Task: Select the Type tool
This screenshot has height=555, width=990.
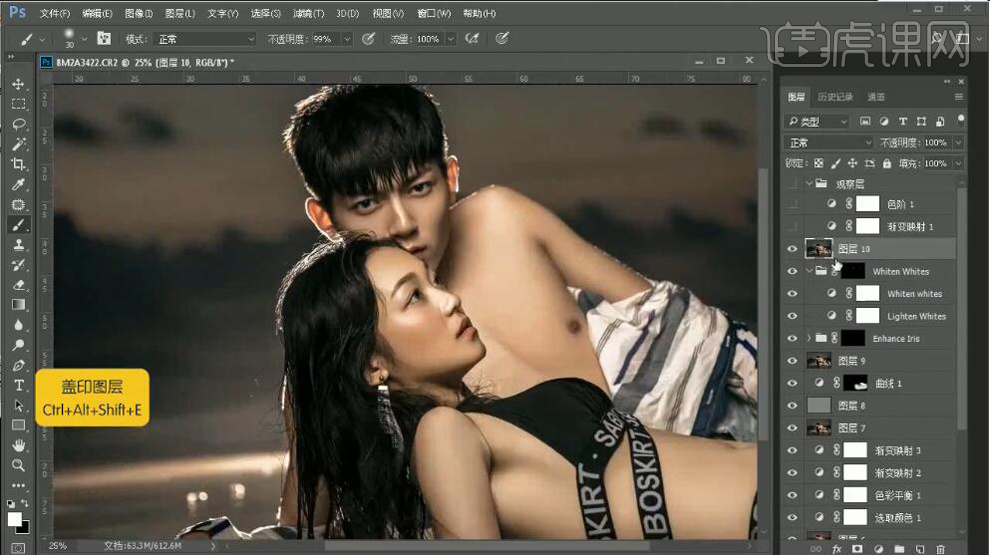Action: tap(18, 385)
